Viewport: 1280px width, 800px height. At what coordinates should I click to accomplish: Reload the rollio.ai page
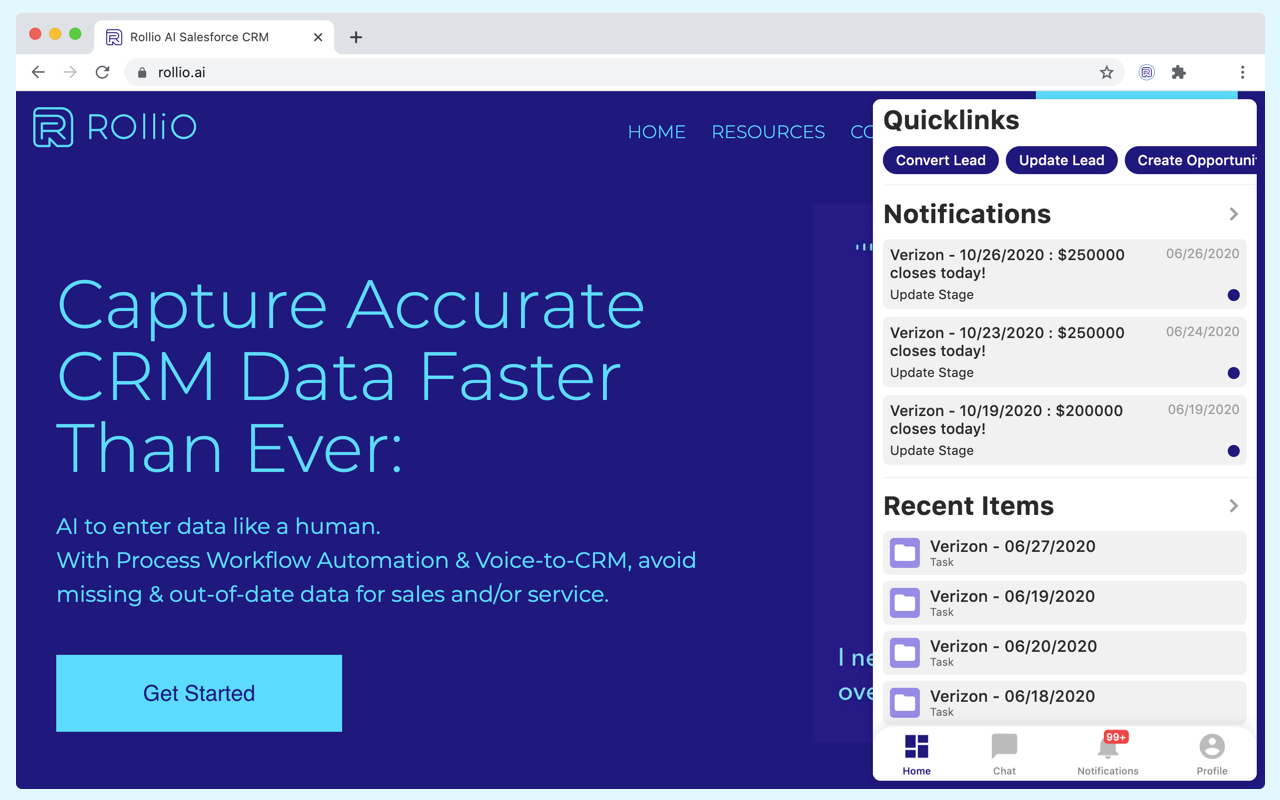102,72
